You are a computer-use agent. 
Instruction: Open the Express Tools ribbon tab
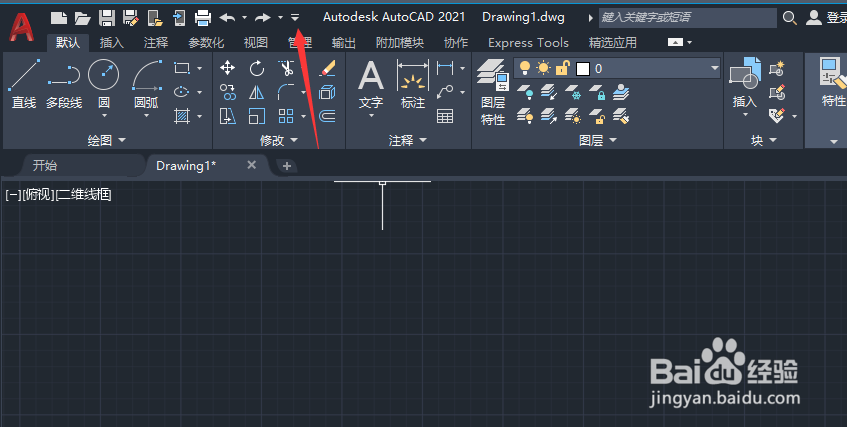528,43
